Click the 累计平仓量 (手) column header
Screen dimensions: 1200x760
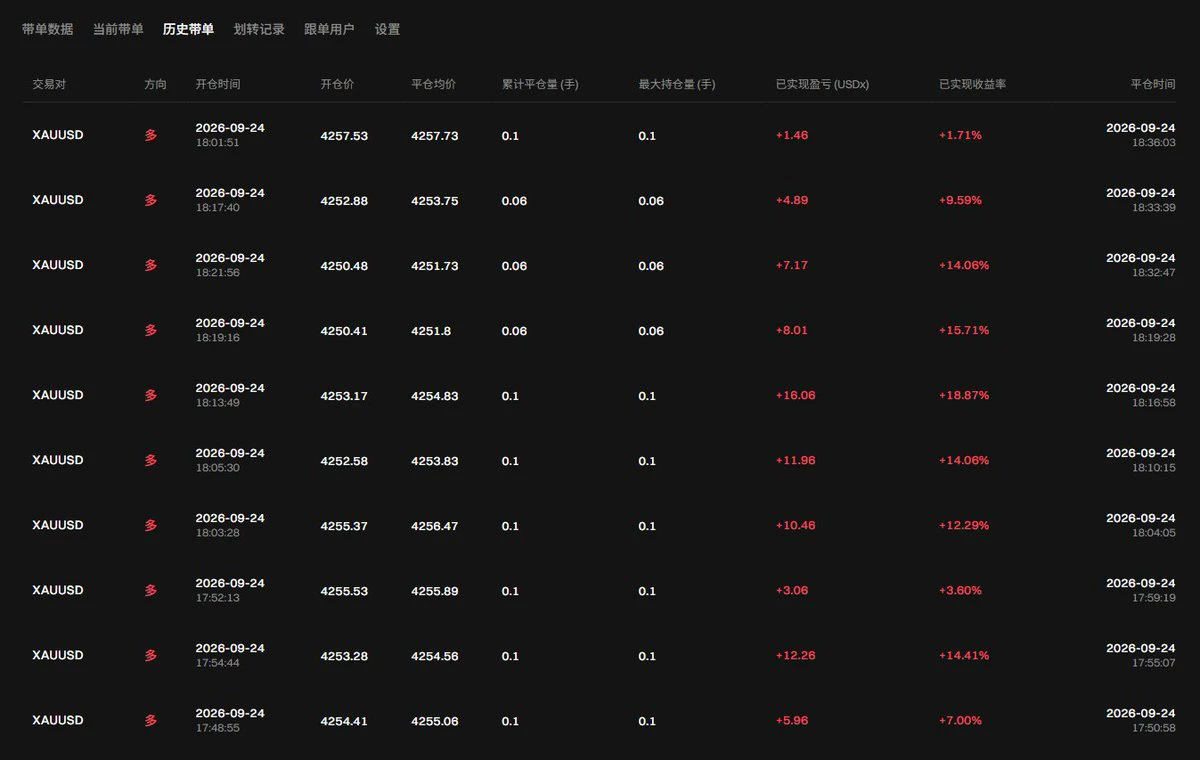click(540, 85)
